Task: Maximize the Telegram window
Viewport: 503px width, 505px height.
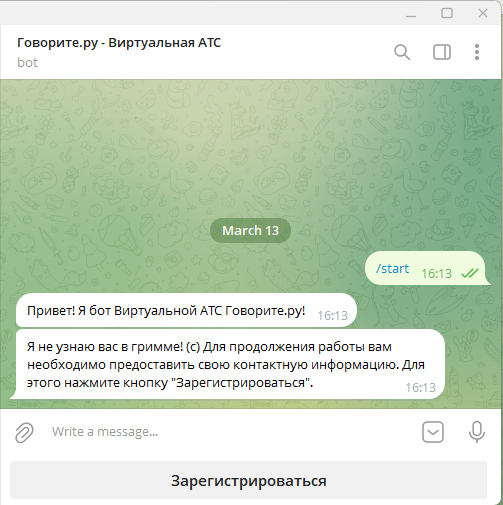Action: pyautogui.click(x=447, y=13)
